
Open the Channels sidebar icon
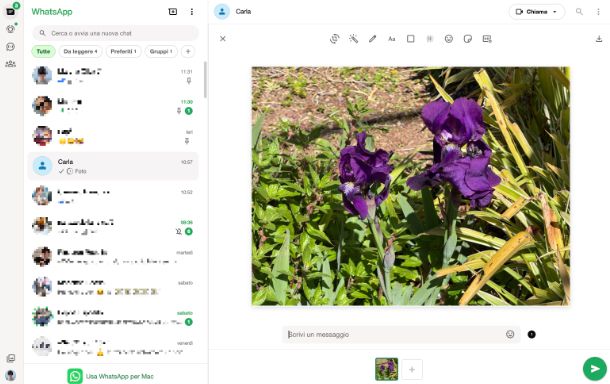tap(11, 47)
